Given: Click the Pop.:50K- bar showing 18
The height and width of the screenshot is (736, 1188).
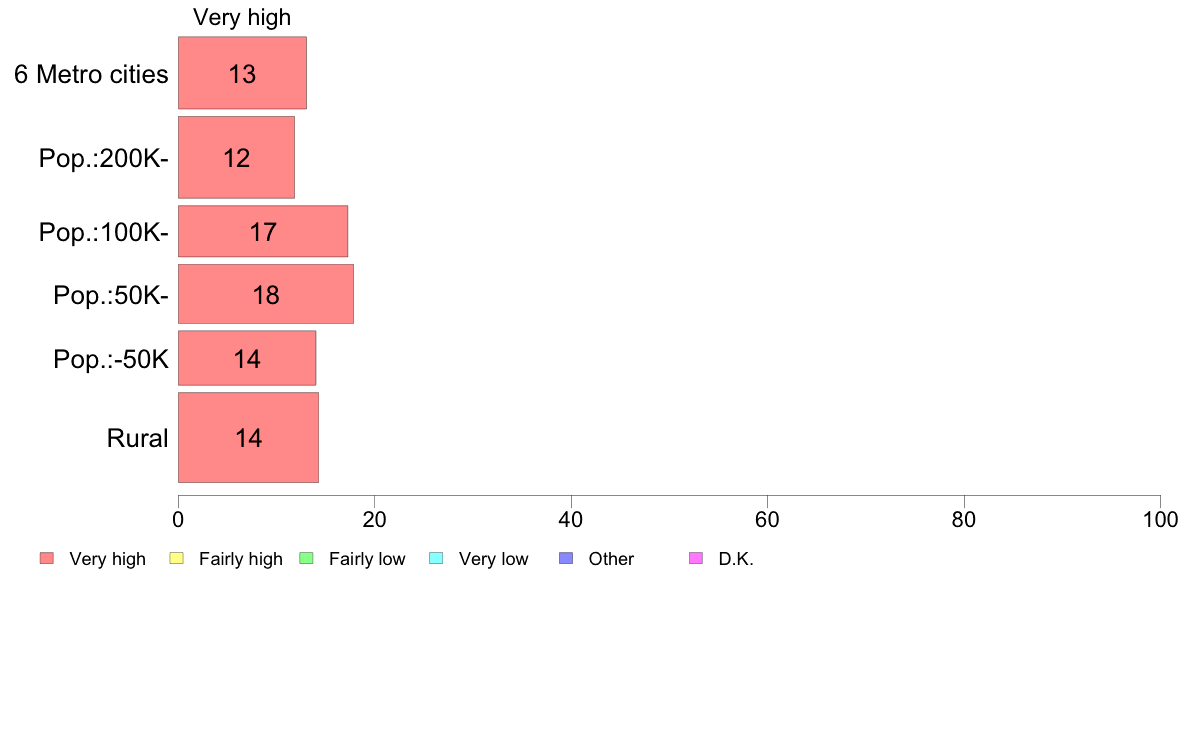Looking at the screenshot, I should point(266,294).
